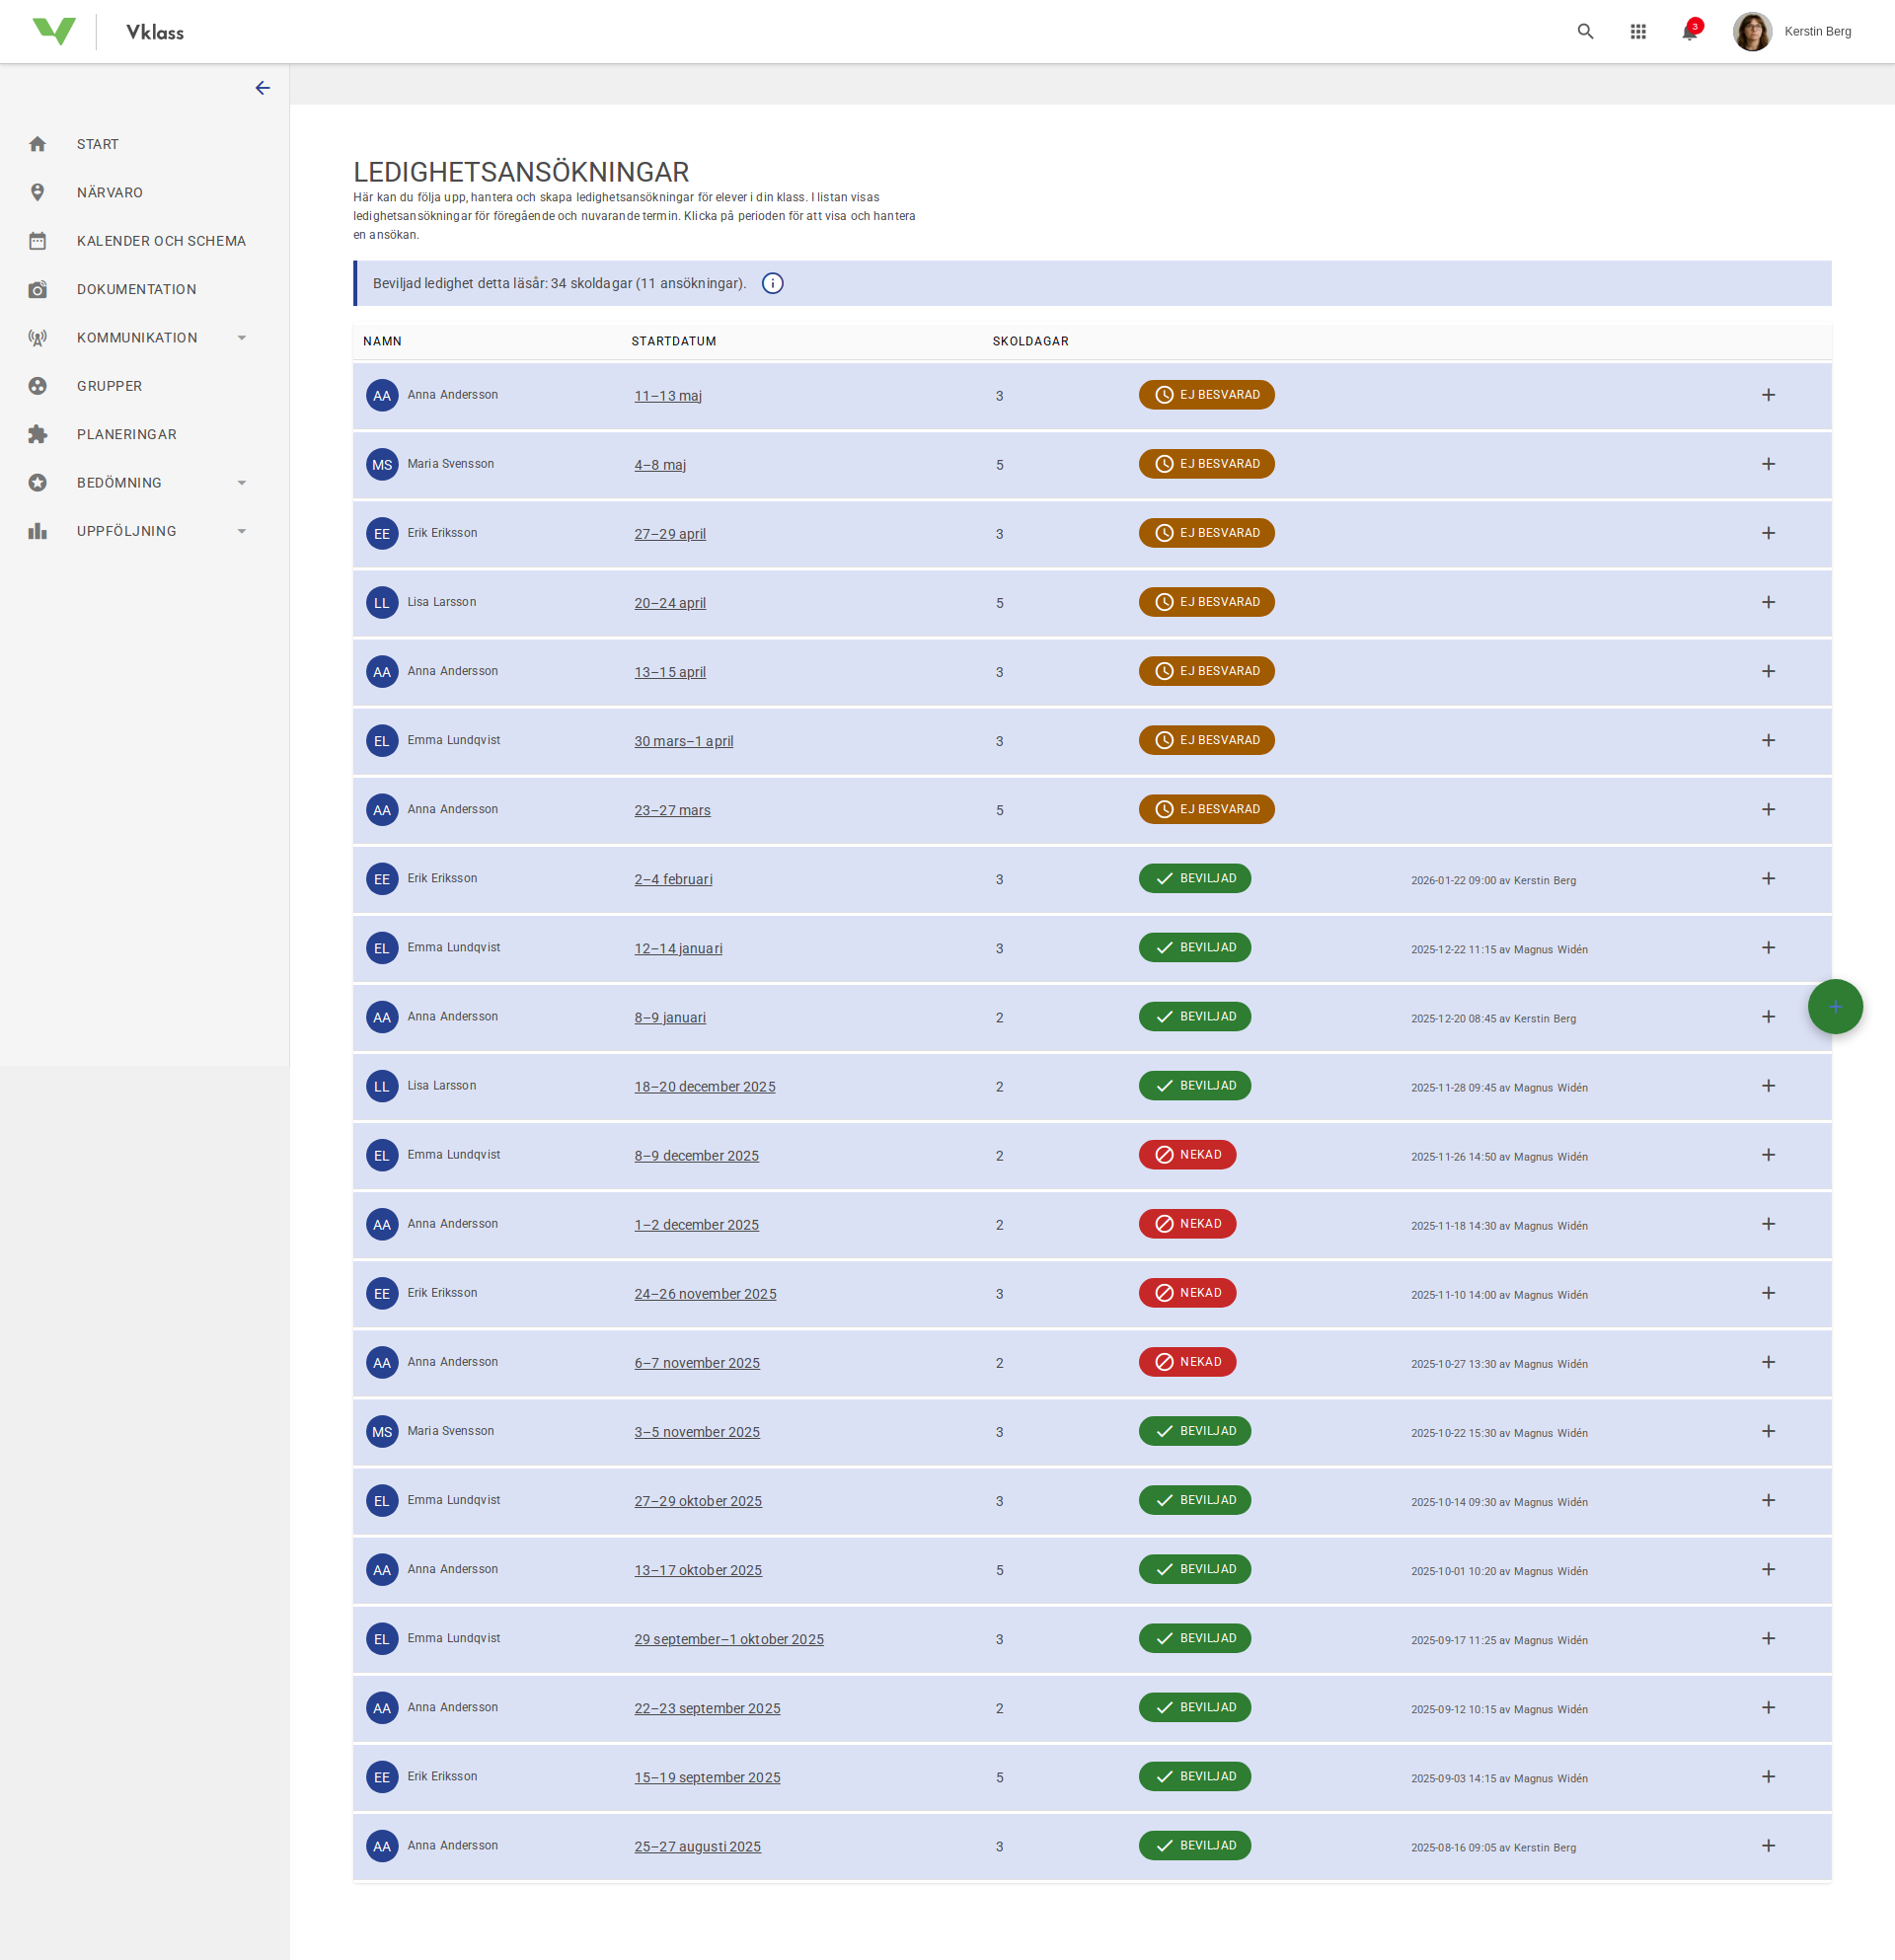Click the Skoldagar column header
The image size is (1895, 1960).
tap(1030, 341)
